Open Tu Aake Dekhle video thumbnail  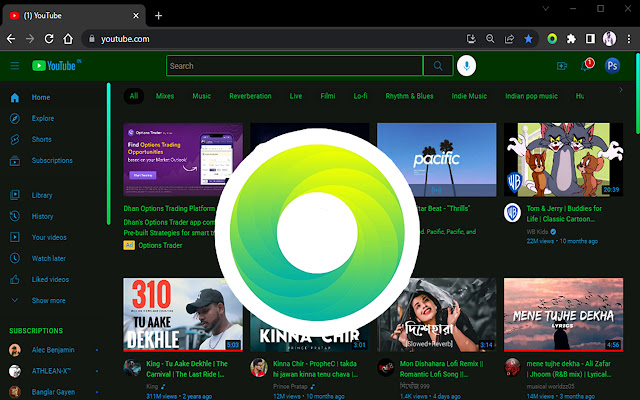coord(183,315)
